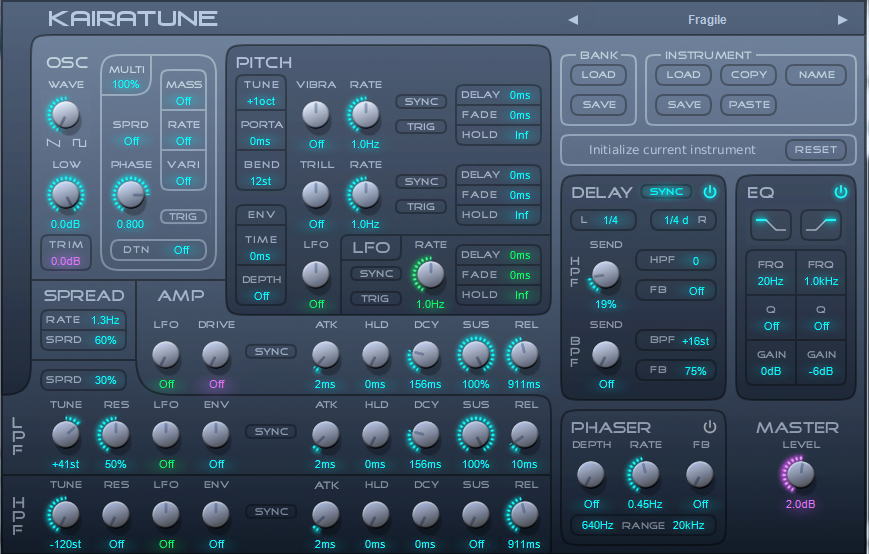Click the AMP DRIVE knob
The image size is (869, 554).
[x=216, y=355]
